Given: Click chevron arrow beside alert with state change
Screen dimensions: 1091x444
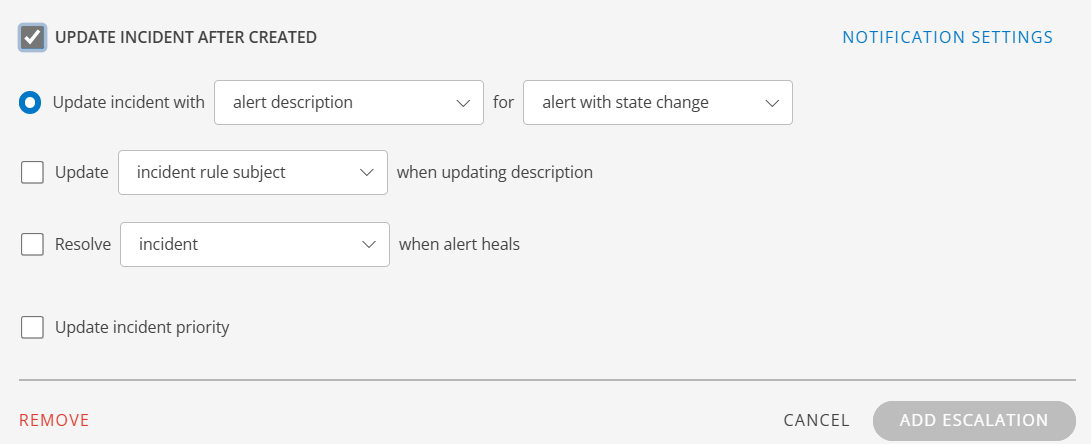Looking at the screenshot, I should [772, 102].
